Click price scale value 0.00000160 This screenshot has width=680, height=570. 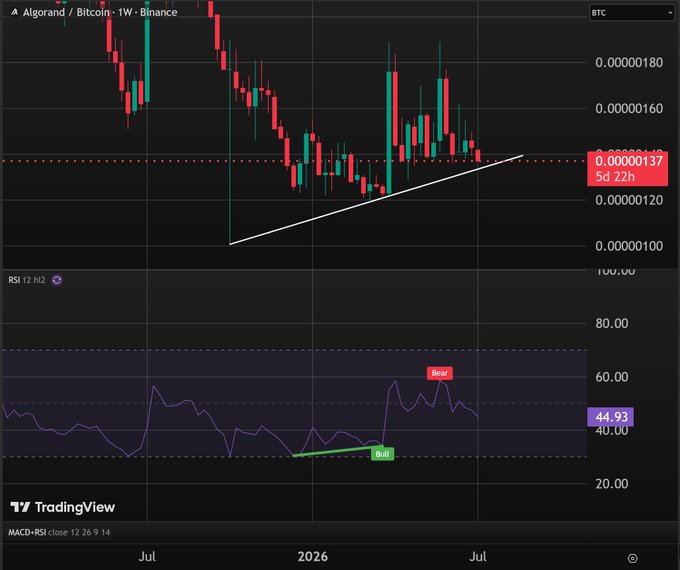click(629, 108)
